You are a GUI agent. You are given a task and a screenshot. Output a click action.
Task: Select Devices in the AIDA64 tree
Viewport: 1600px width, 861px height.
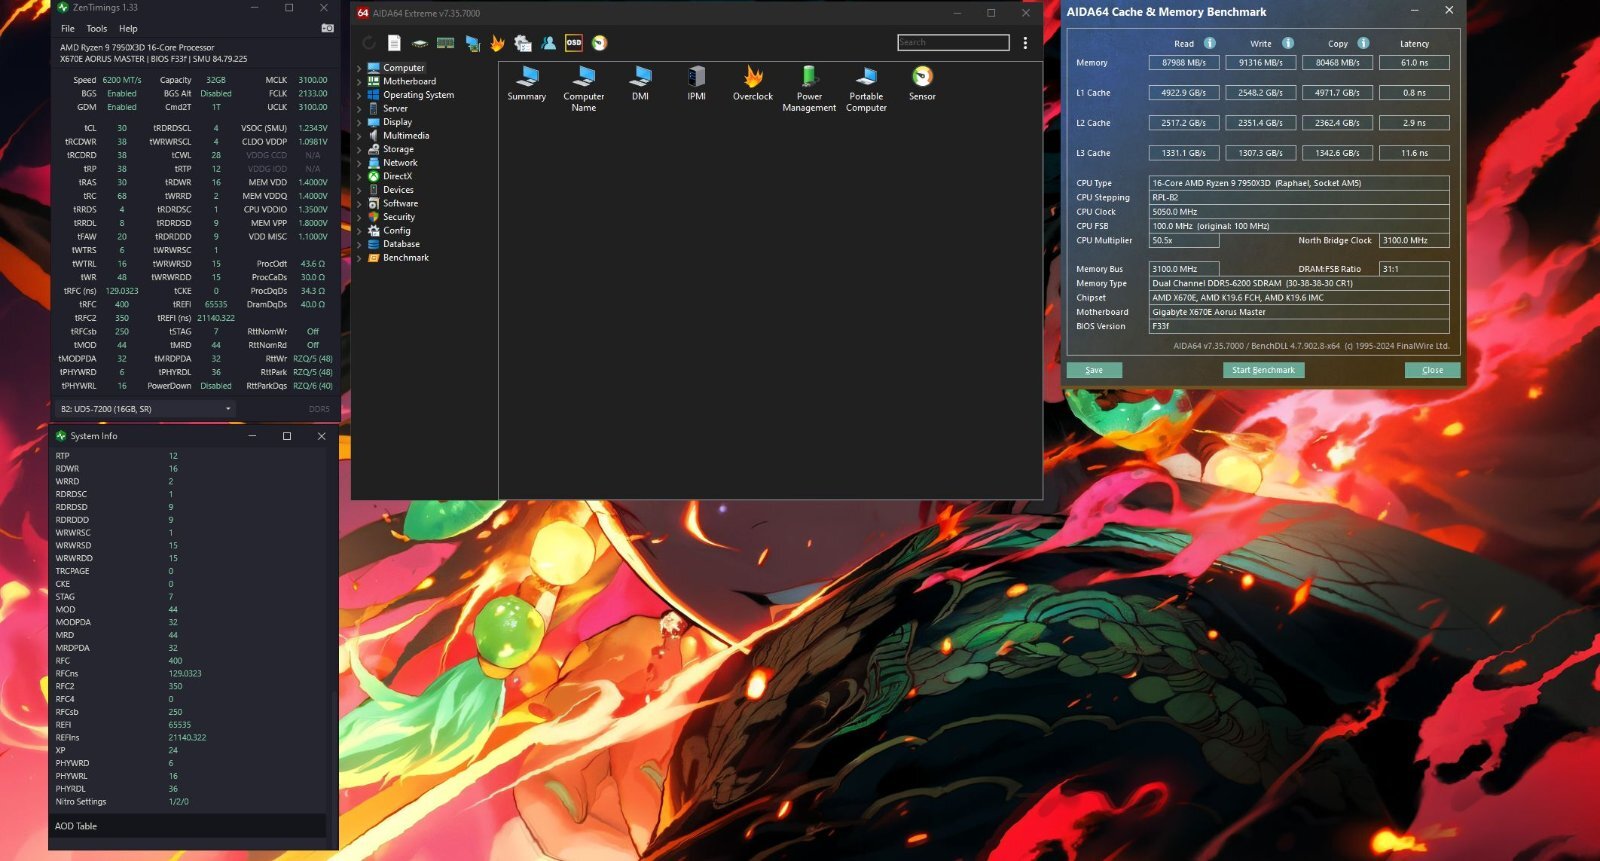(398, 189)
